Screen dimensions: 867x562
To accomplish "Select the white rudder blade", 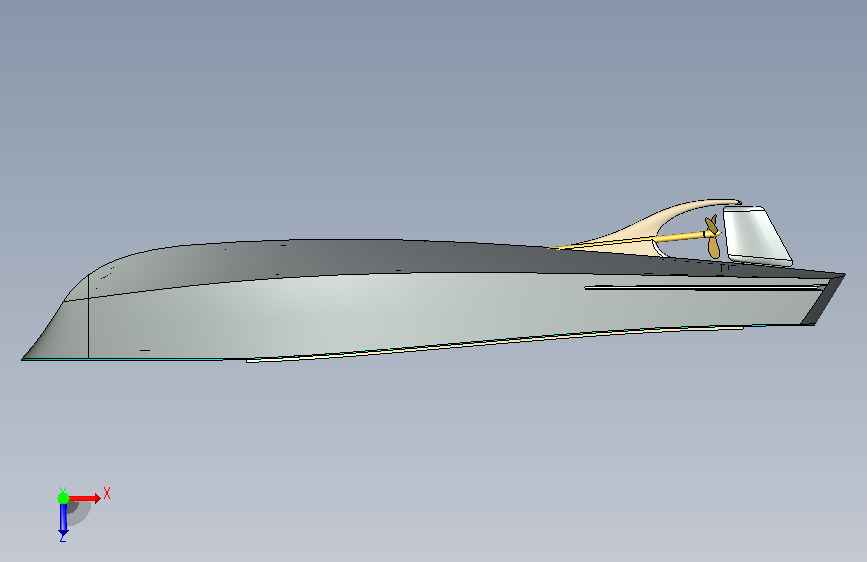I will 755,235.
